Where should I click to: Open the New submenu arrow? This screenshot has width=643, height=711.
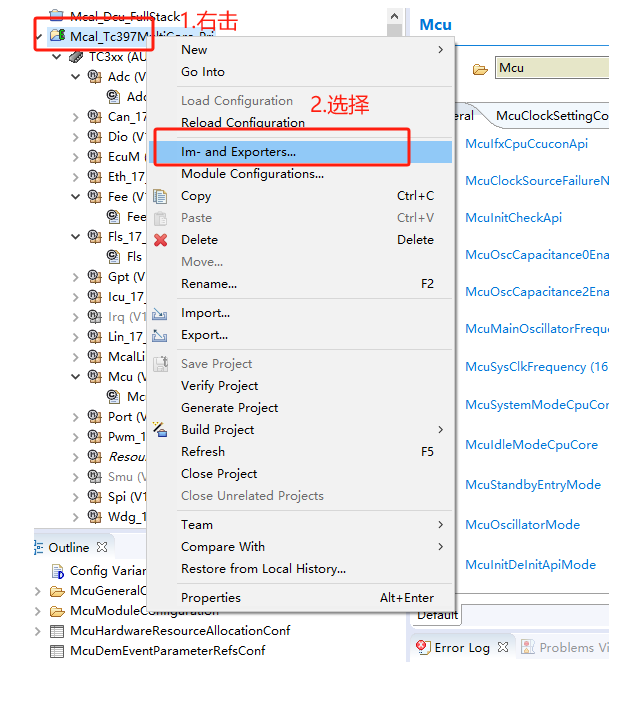point(440,50)
